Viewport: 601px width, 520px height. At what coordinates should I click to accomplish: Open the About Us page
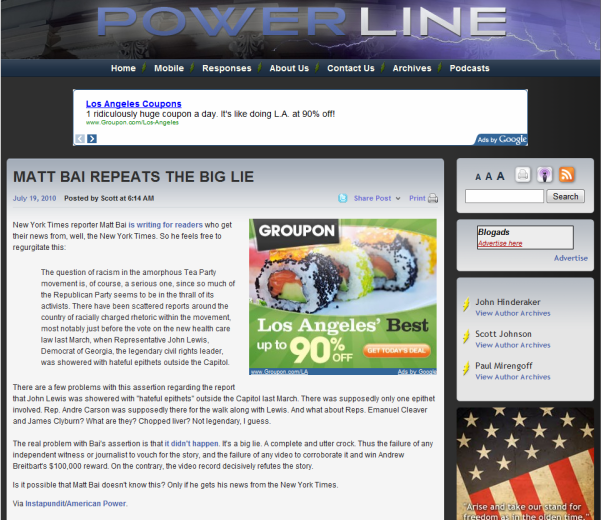(289, 68)
